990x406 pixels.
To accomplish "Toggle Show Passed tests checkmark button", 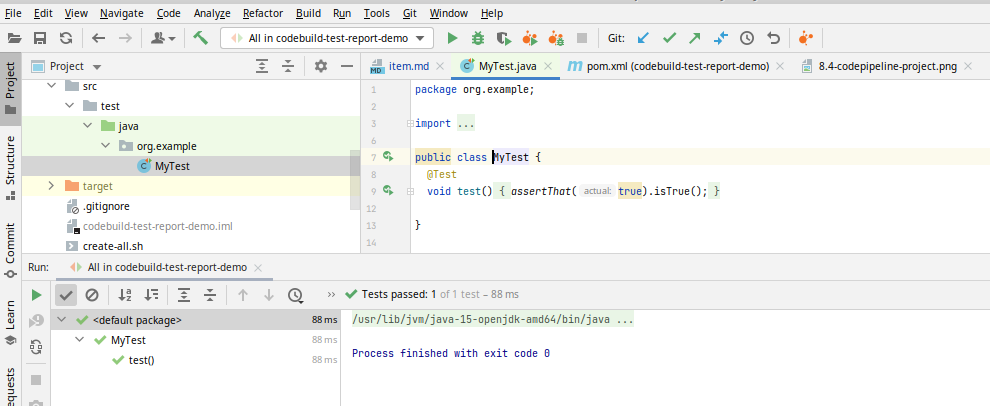I will [x=66, y=295].
